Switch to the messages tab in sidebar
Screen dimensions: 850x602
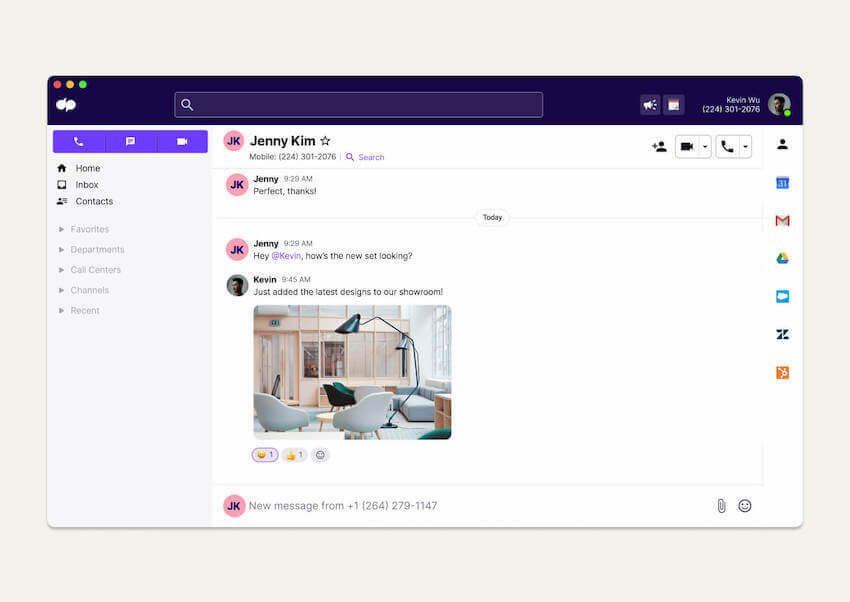coord(130,141)
